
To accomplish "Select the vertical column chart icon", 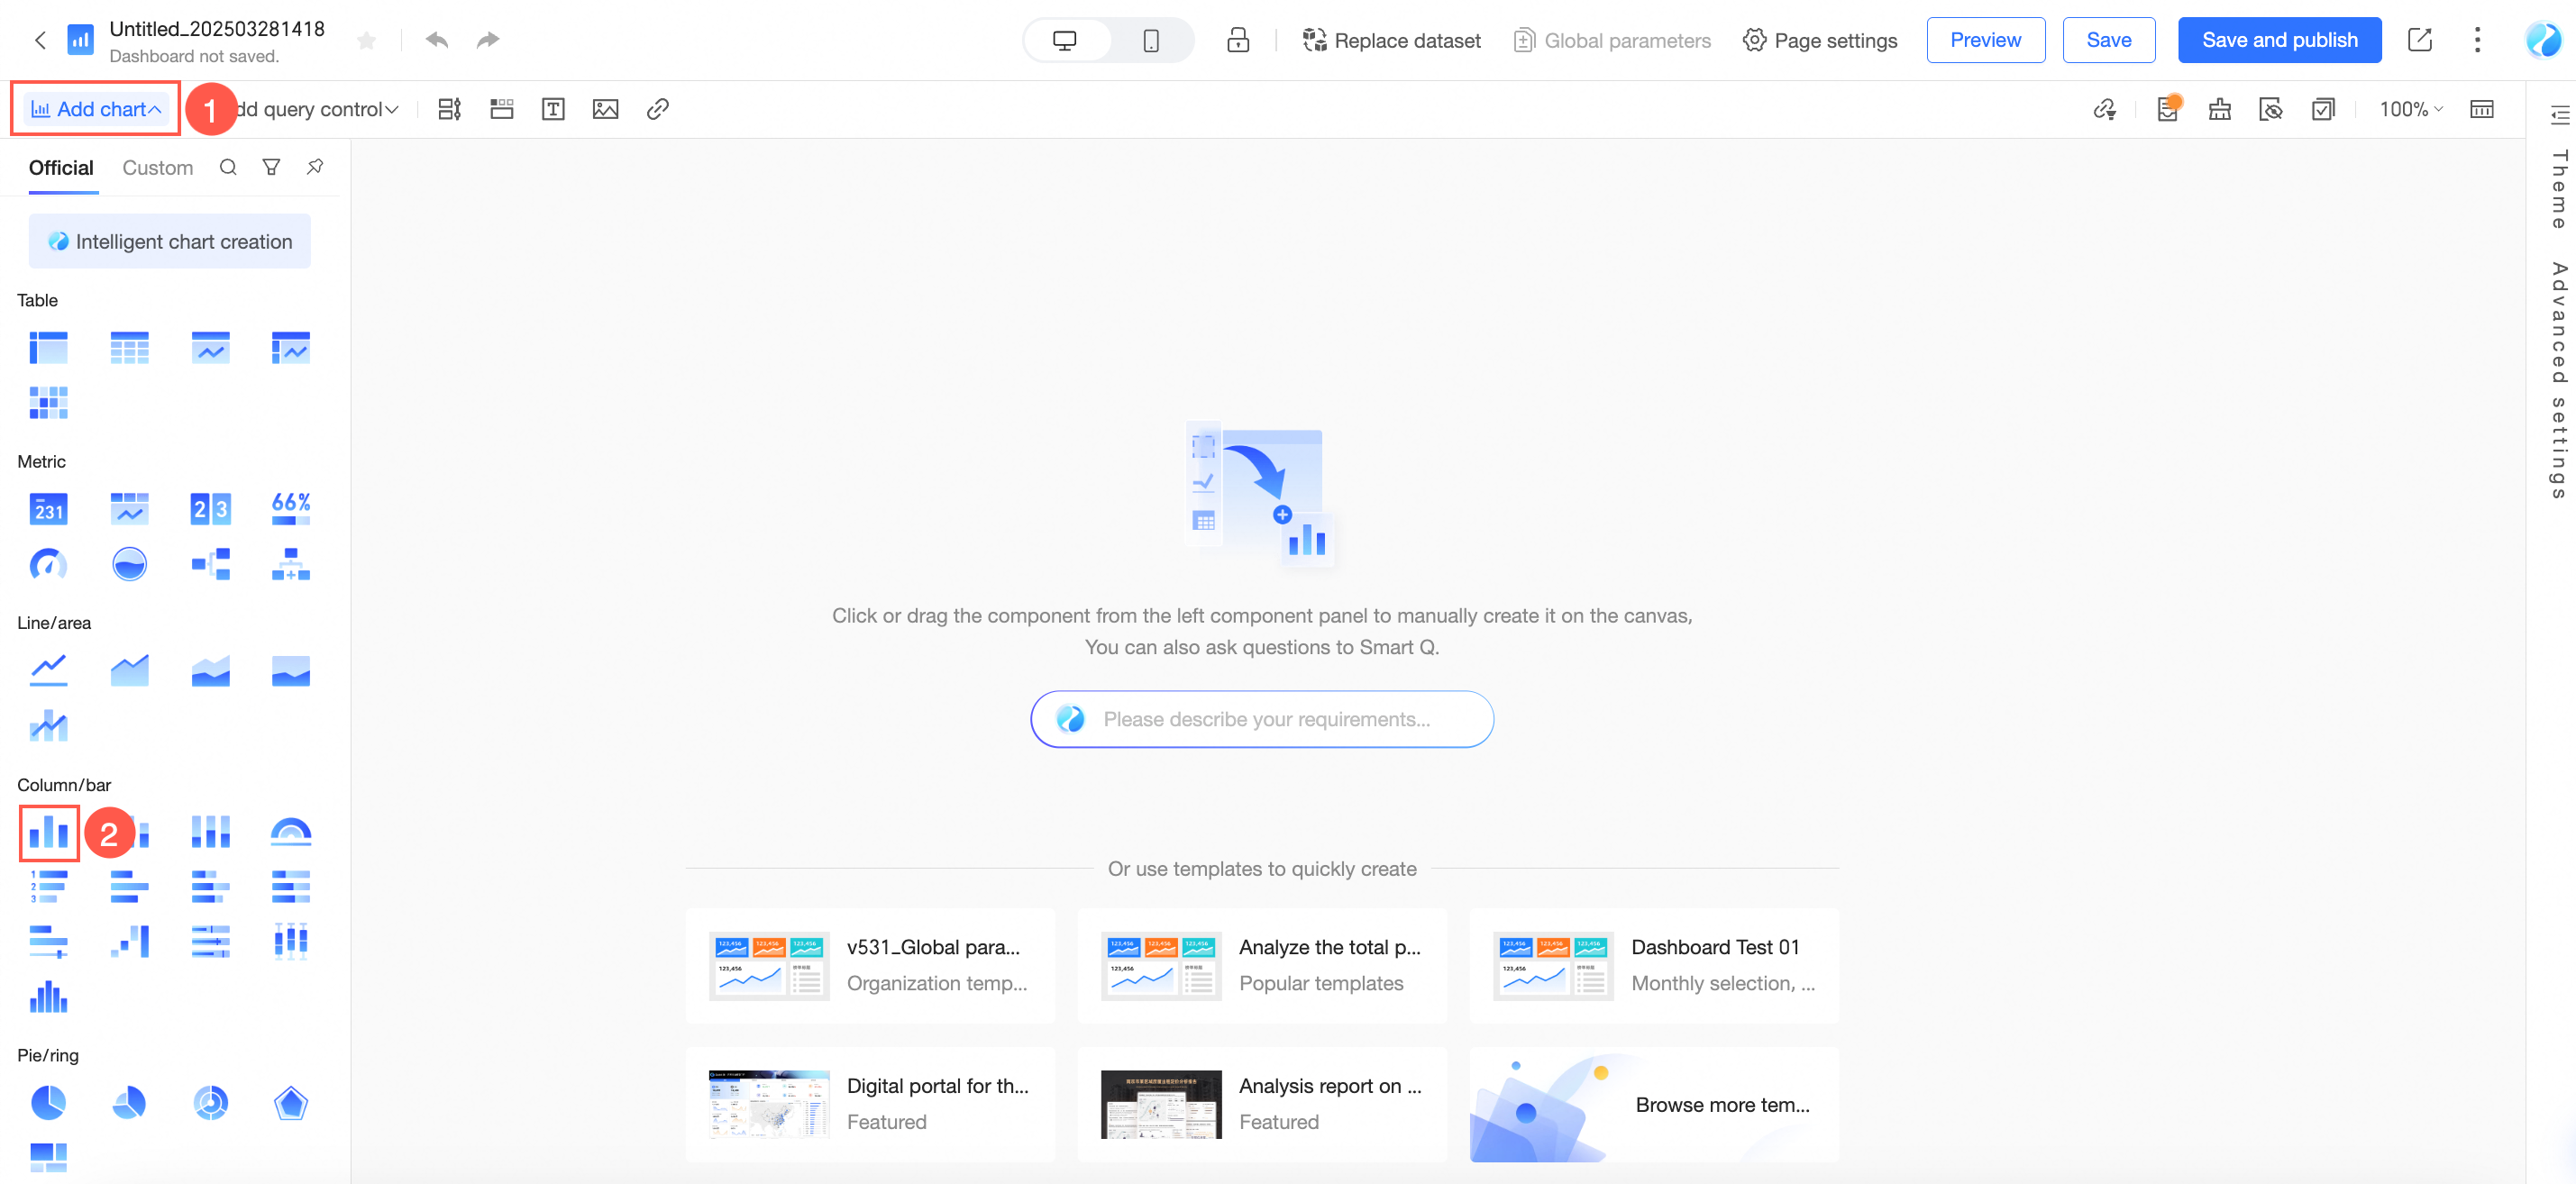I will pos(48,831).
